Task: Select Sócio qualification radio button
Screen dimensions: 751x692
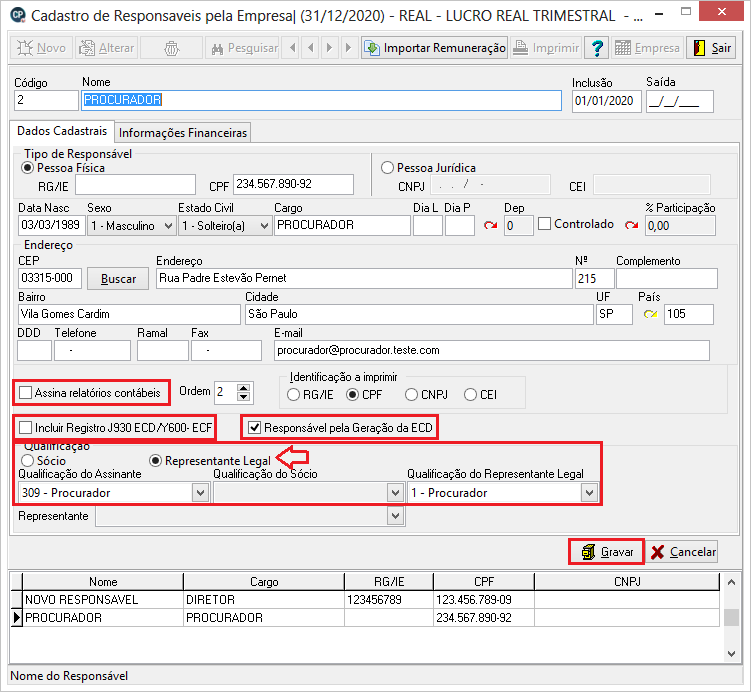Action: click(x=28, y=461)
